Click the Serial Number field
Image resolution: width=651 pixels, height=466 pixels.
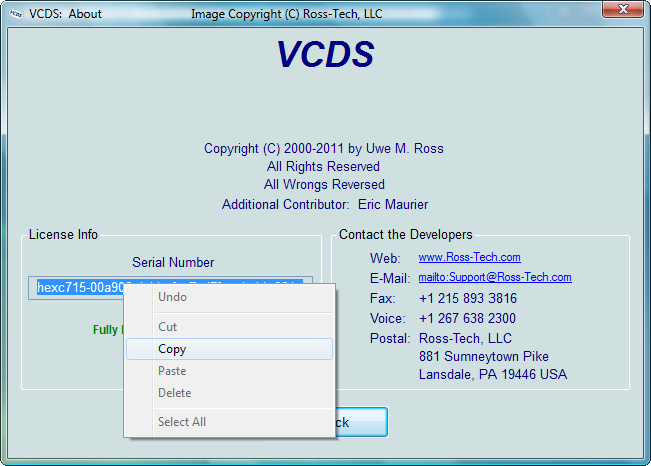(x=170, y=287)
